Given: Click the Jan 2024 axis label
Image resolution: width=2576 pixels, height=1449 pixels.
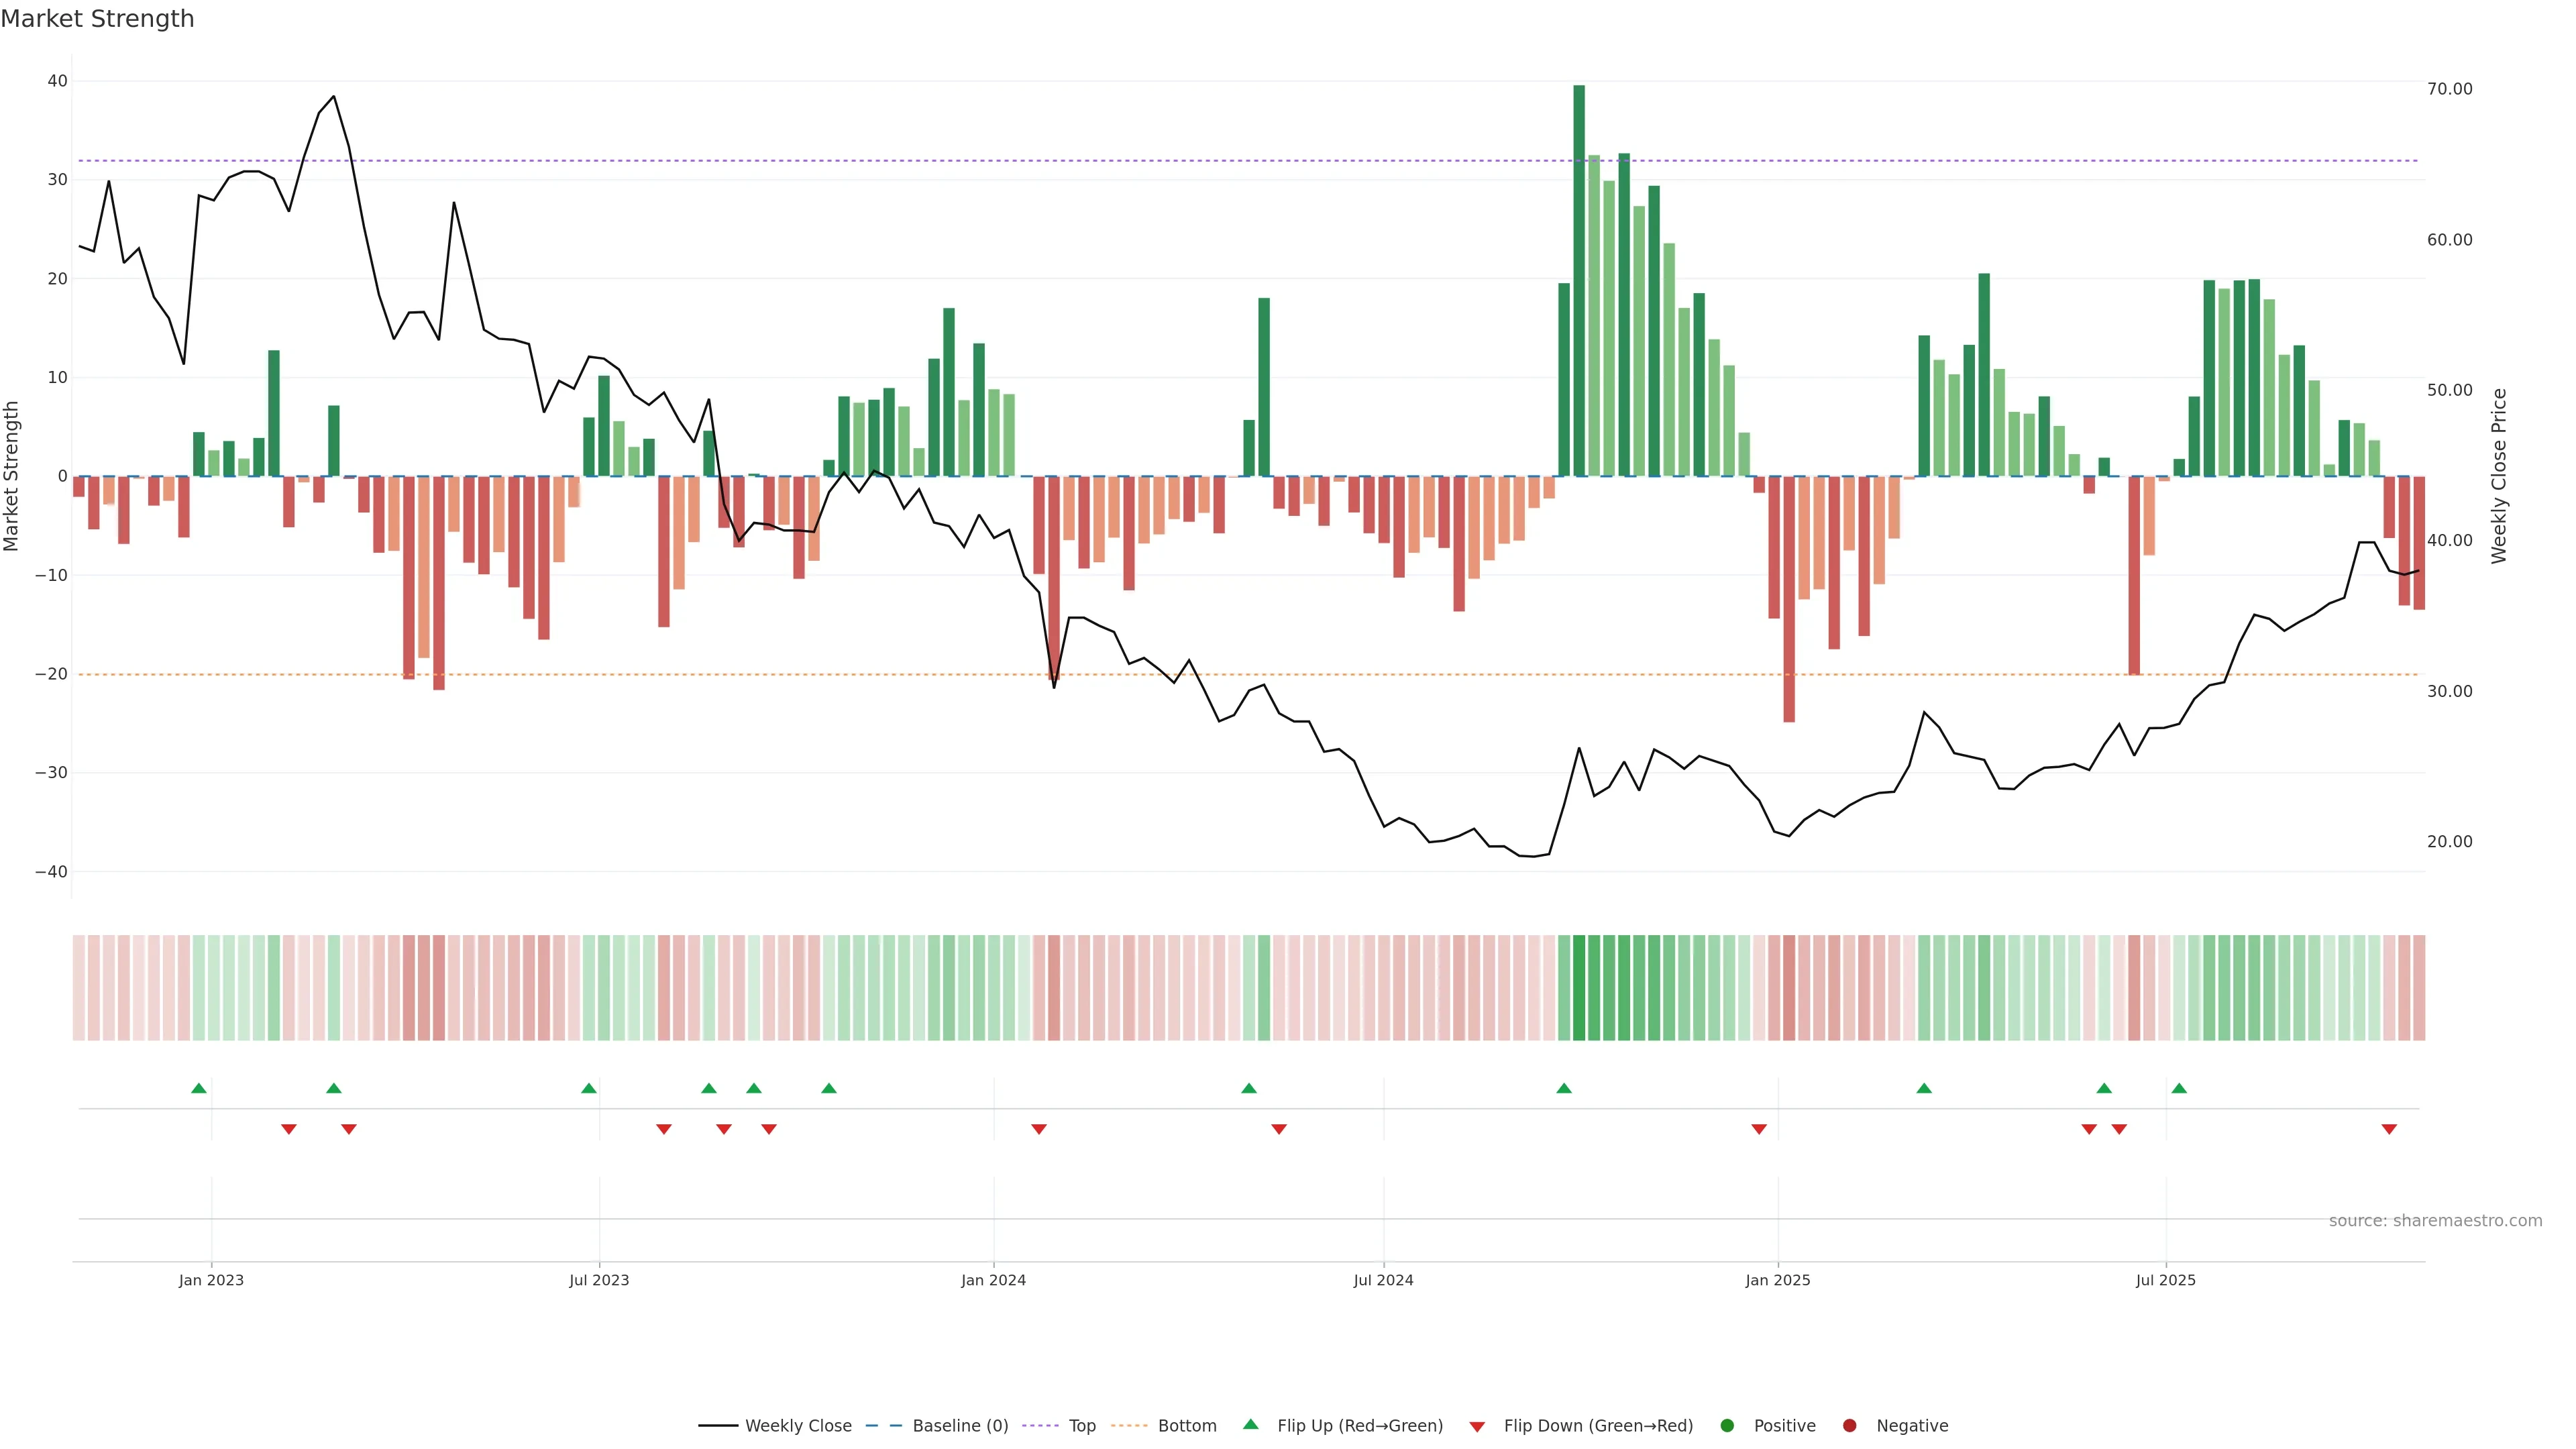Looking at the screenshot, I should click(x=993, y=1280).
